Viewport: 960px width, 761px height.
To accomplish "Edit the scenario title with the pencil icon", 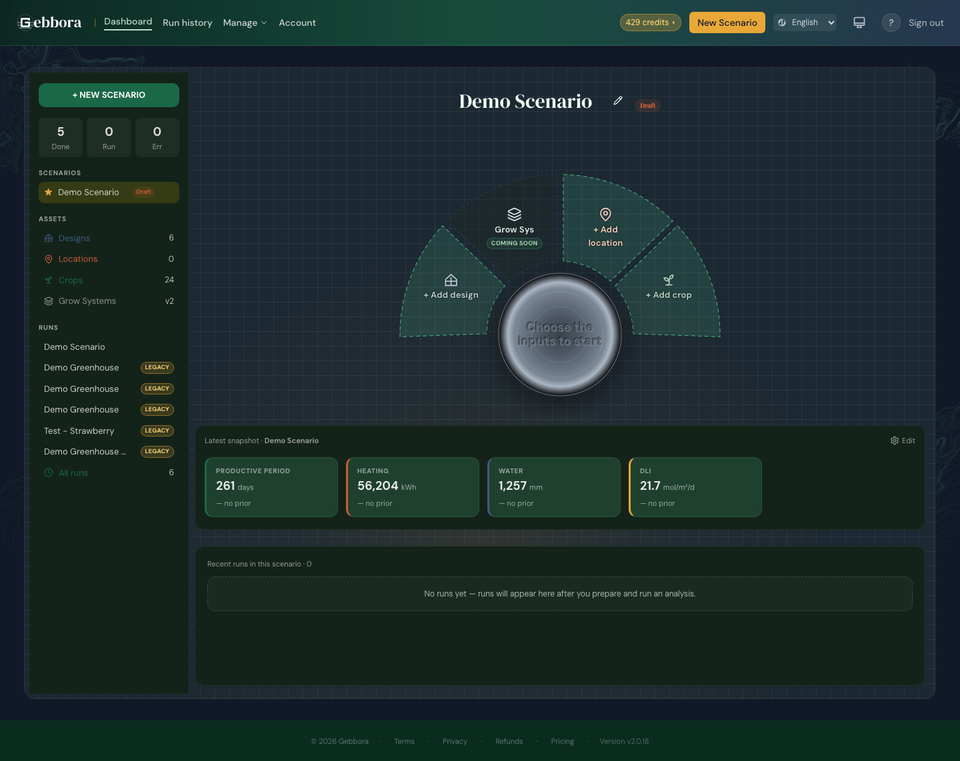I will [618, 101].
